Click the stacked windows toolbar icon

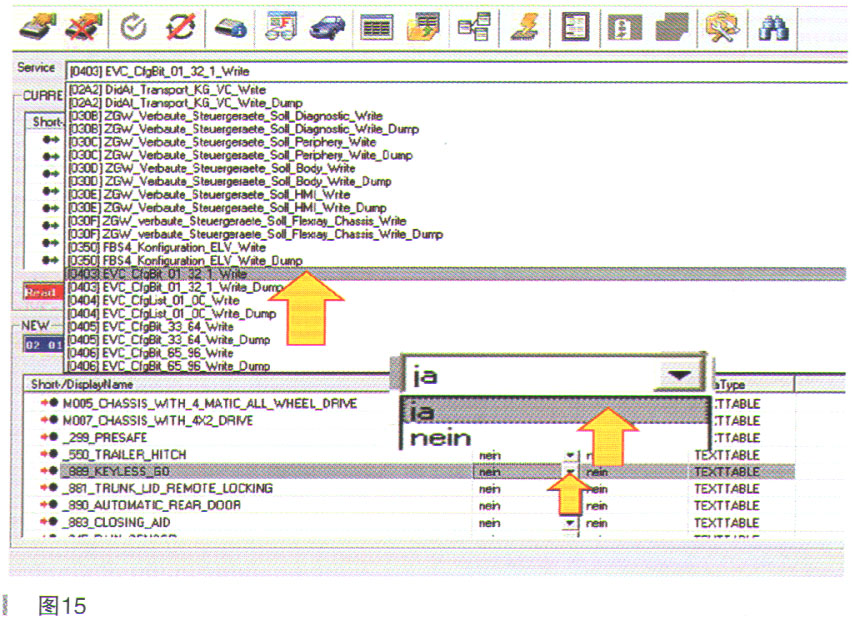point(672,26)
